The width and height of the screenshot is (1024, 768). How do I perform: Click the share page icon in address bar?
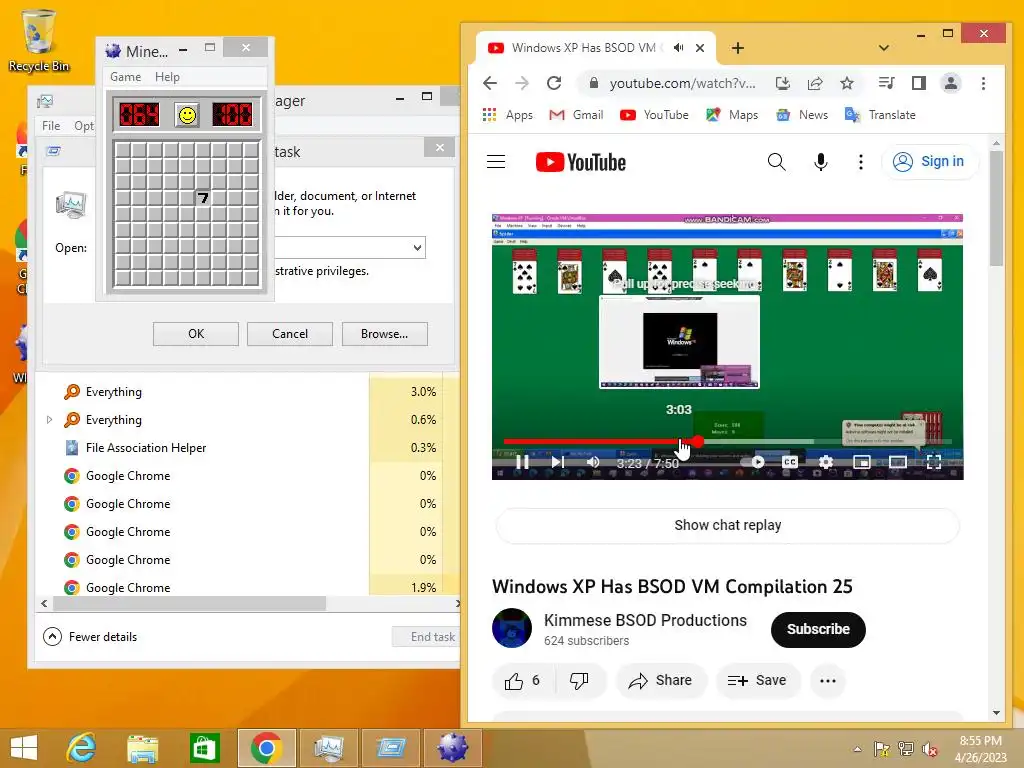[814, 83]
